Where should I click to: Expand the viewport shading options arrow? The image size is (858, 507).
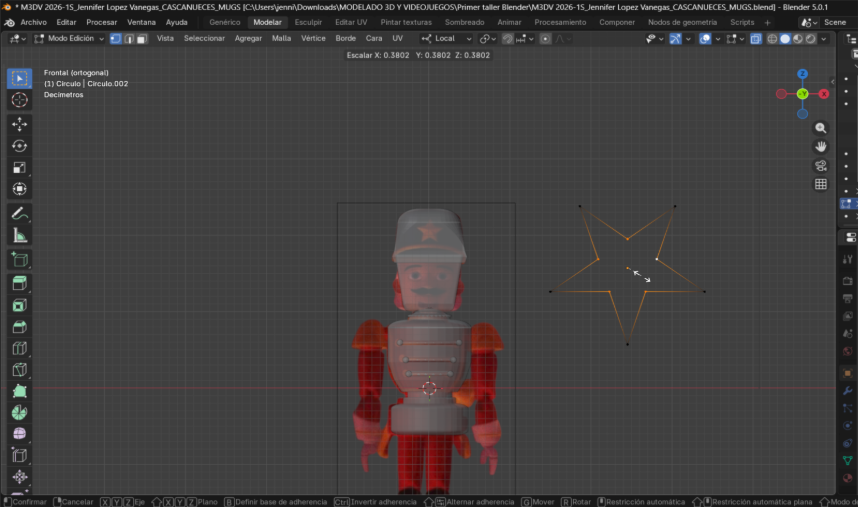click(x=824, y=39)
